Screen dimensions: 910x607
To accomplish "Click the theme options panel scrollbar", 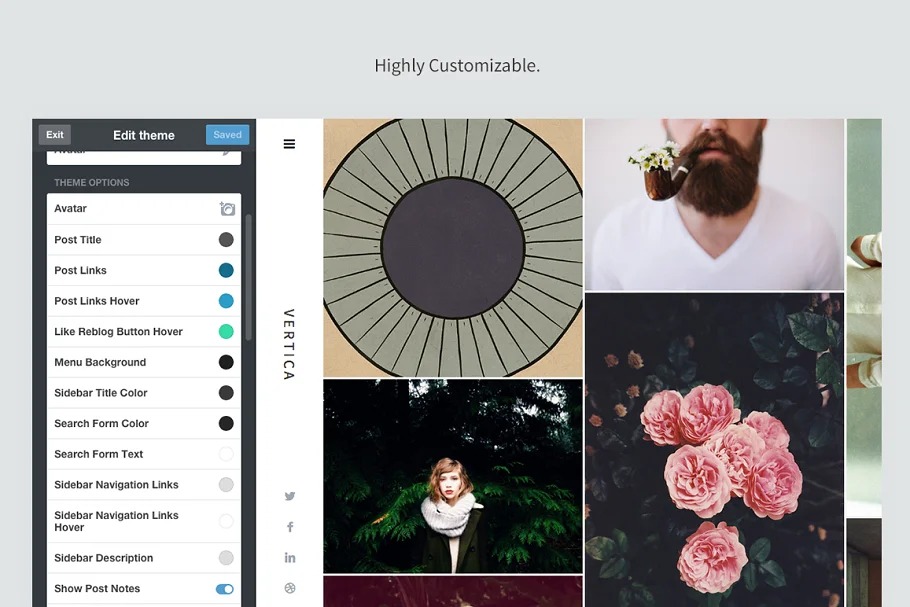I will [x=249, y=260].
